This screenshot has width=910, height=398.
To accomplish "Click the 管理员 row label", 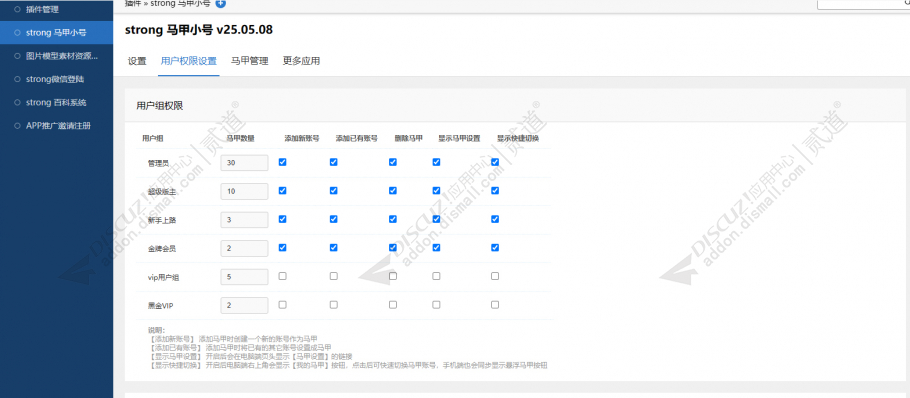I will pyautogui.click(x=158, y=164).
